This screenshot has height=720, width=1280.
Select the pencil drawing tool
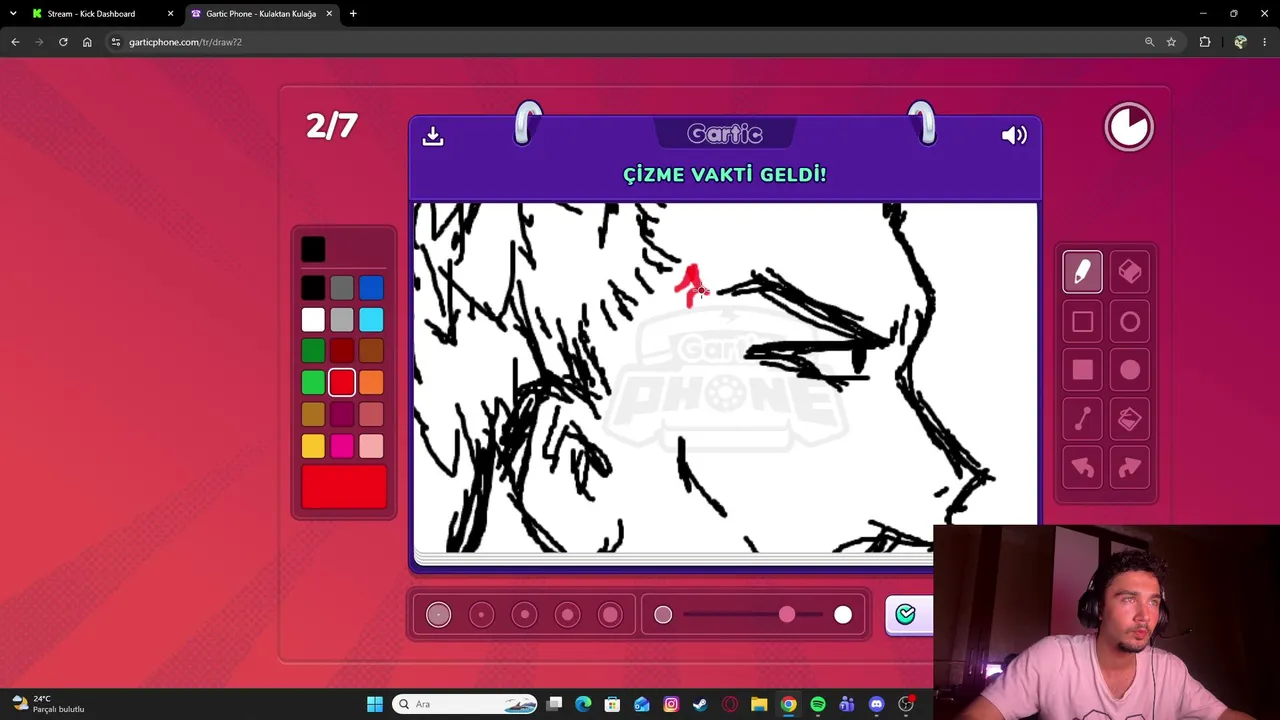[1082, 272]
